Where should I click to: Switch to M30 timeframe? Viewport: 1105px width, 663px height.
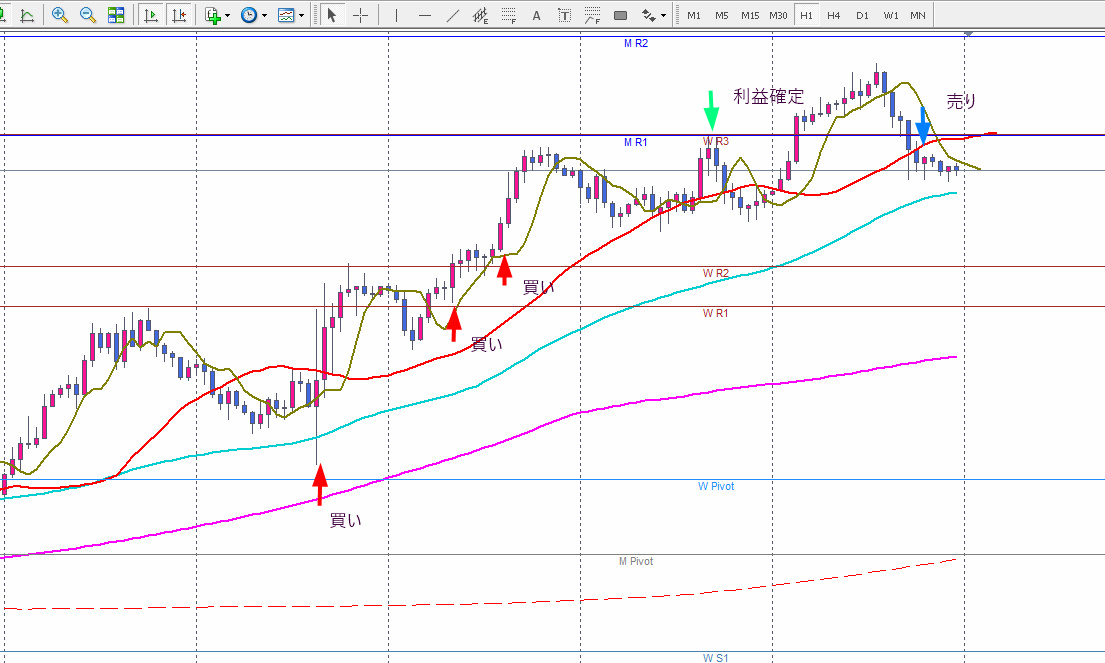(x=778, y=15)
